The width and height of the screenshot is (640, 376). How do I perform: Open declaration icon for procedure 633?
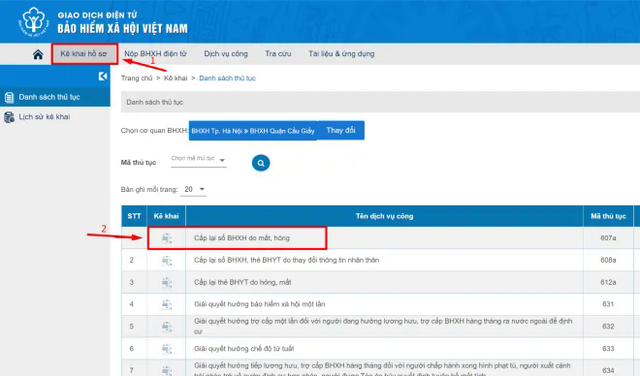[167, 349]
